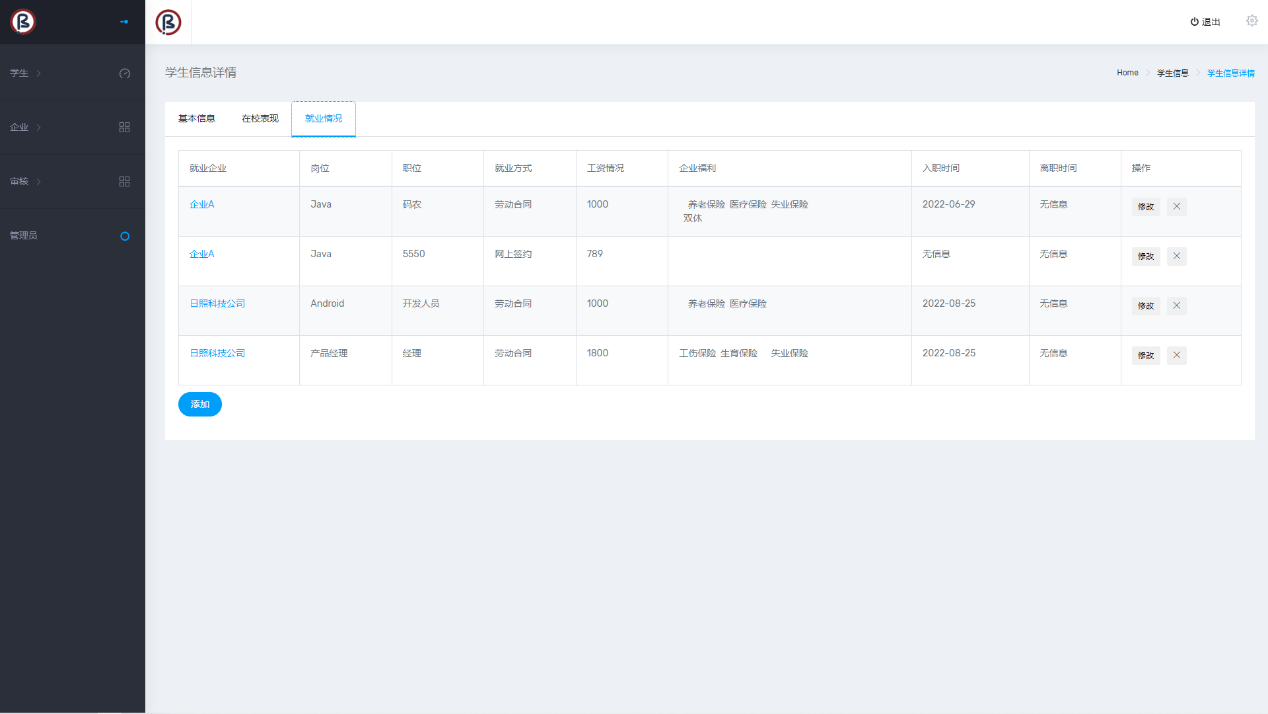Expand the 学生 sidebar menu

25,73
